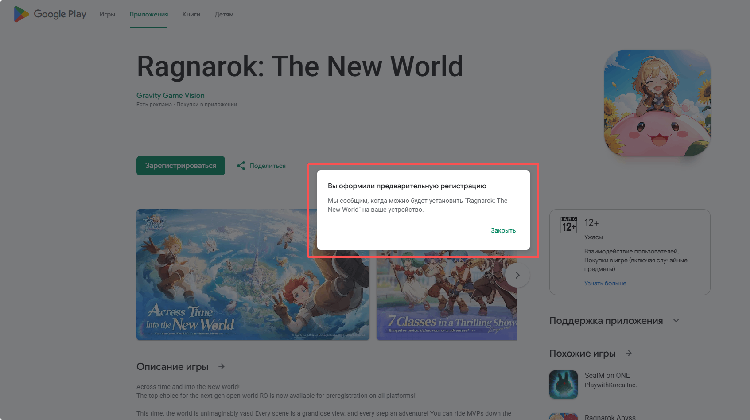Open the Детям tab

point(224,14)
